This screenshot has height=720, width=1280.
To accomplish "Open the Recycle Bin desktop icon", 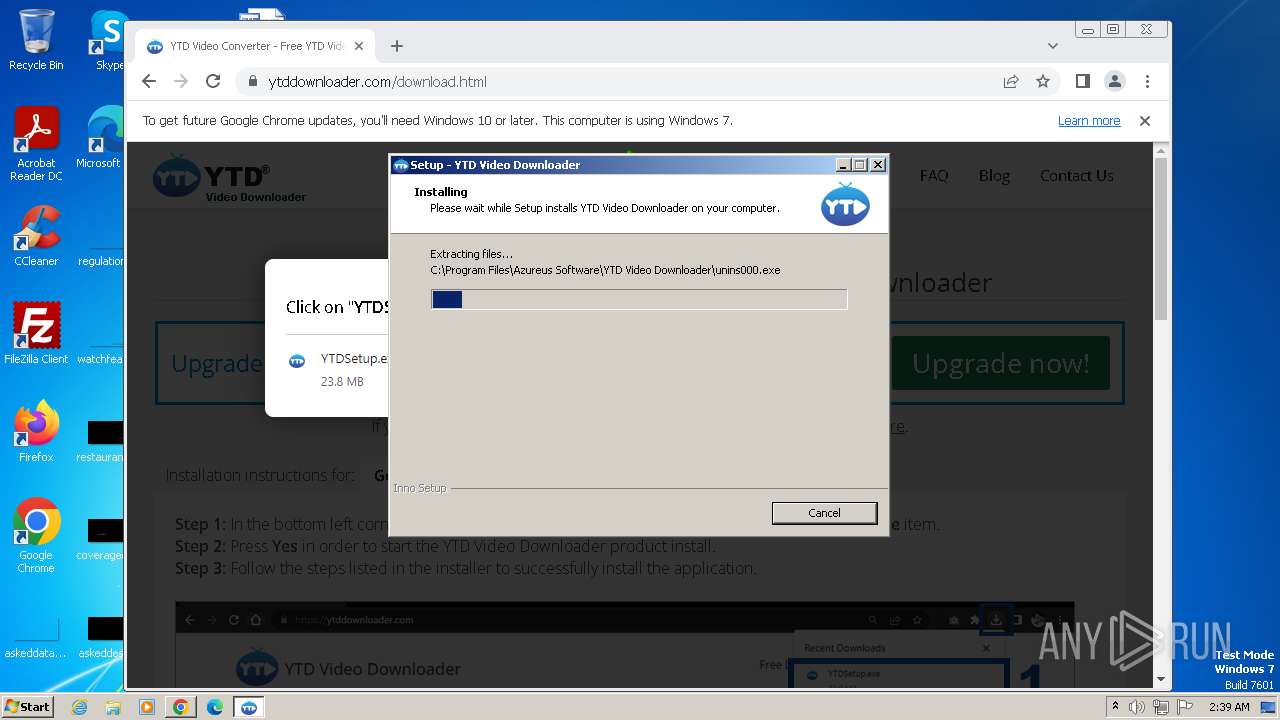I will tap(36, 40).
